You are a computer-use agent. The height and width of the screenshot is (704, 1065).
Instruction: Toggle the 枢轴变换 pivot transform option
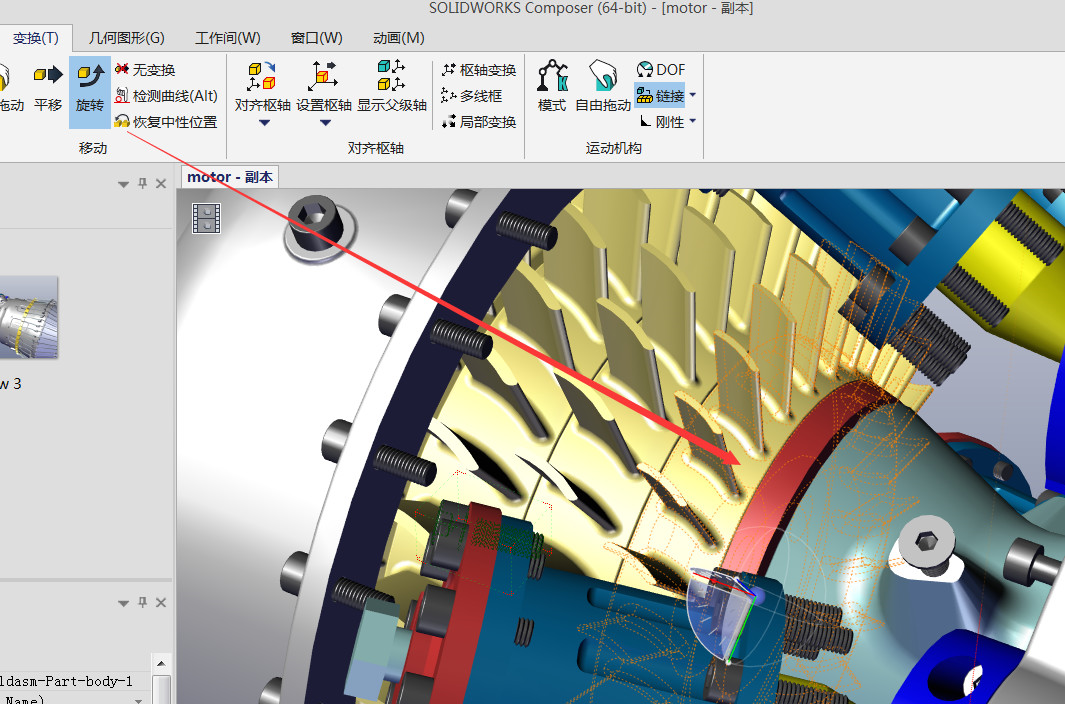click(x=479, y=70)
